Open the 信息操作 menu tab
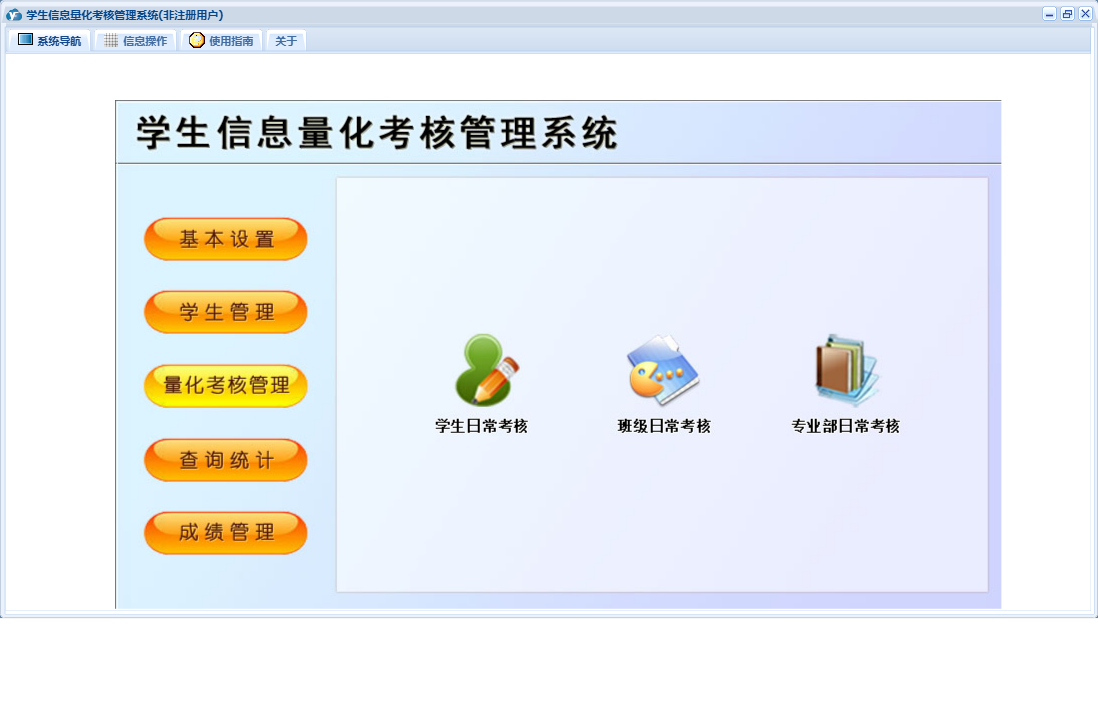The width and height of the screenshot is (1098, 716). point(136,41)
